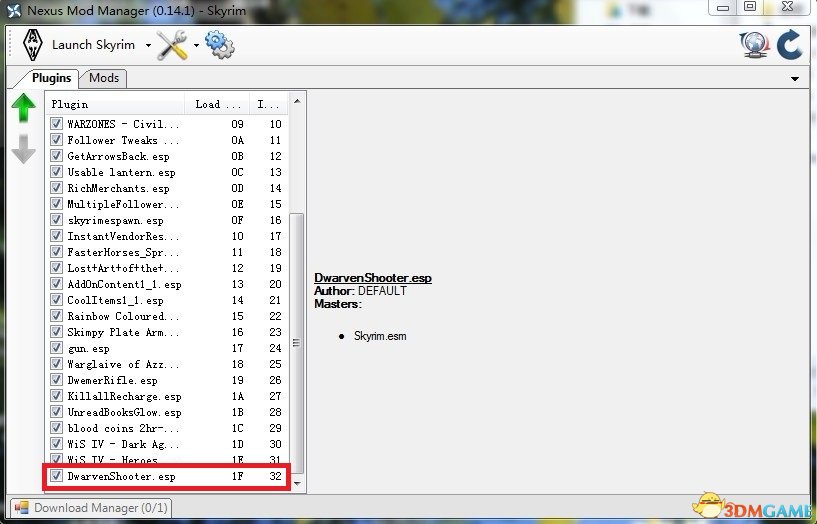Click load order value 0D for RichMerchants

238,188
